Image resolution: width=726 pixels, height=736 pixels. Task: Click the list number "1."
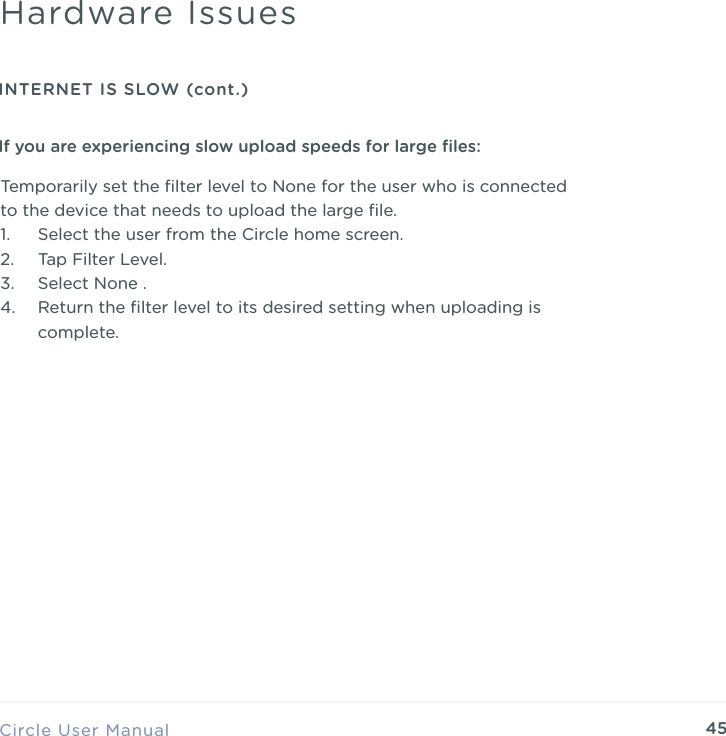click(7, 235)
